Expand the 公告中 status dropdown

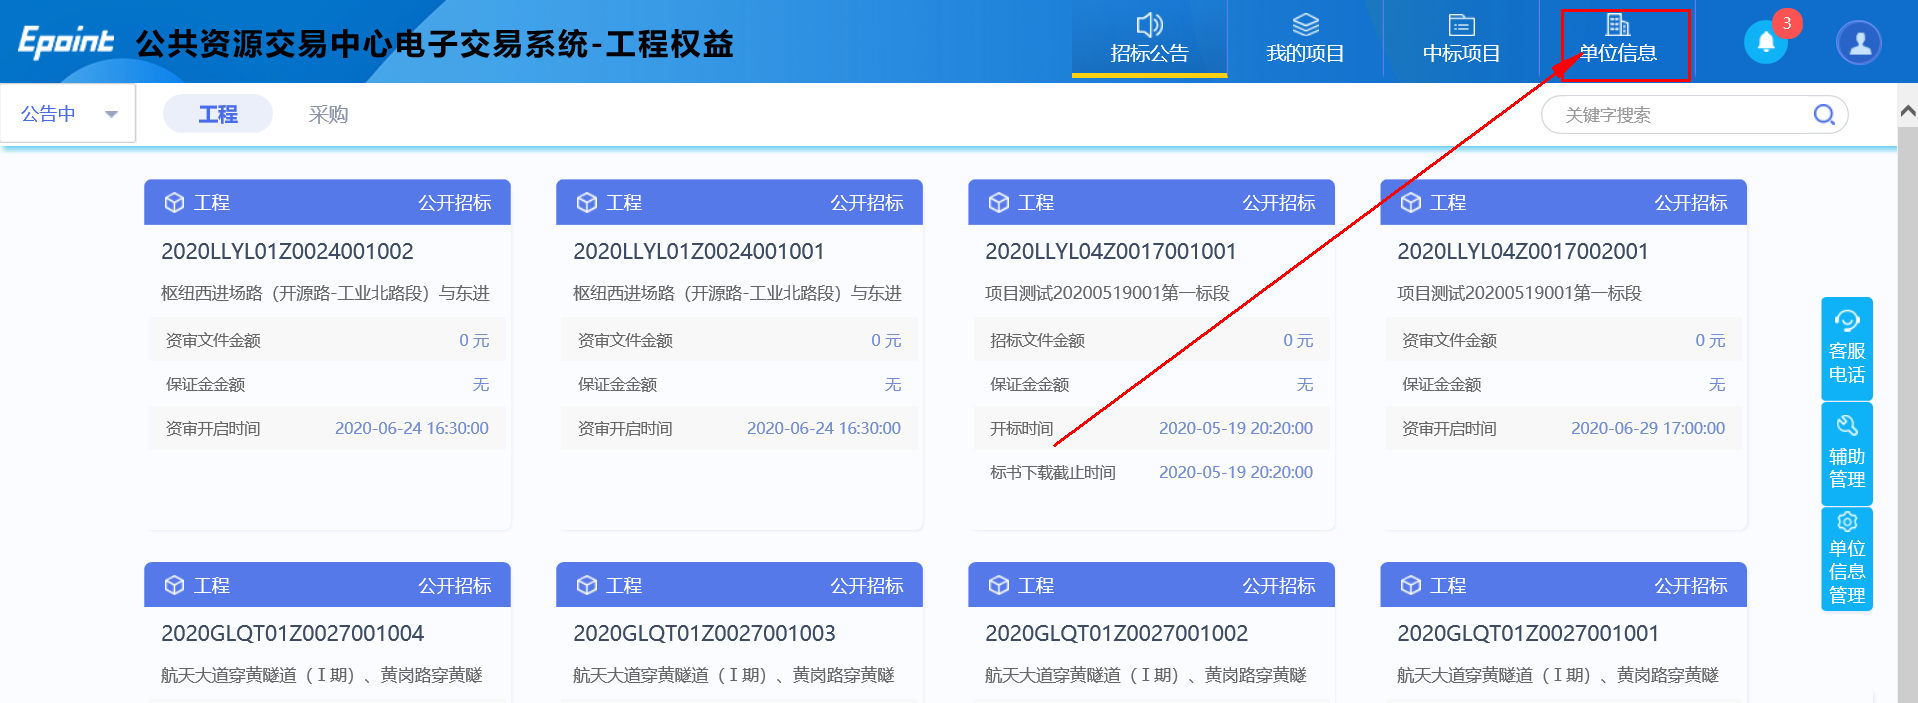click(x=68, y=114)
